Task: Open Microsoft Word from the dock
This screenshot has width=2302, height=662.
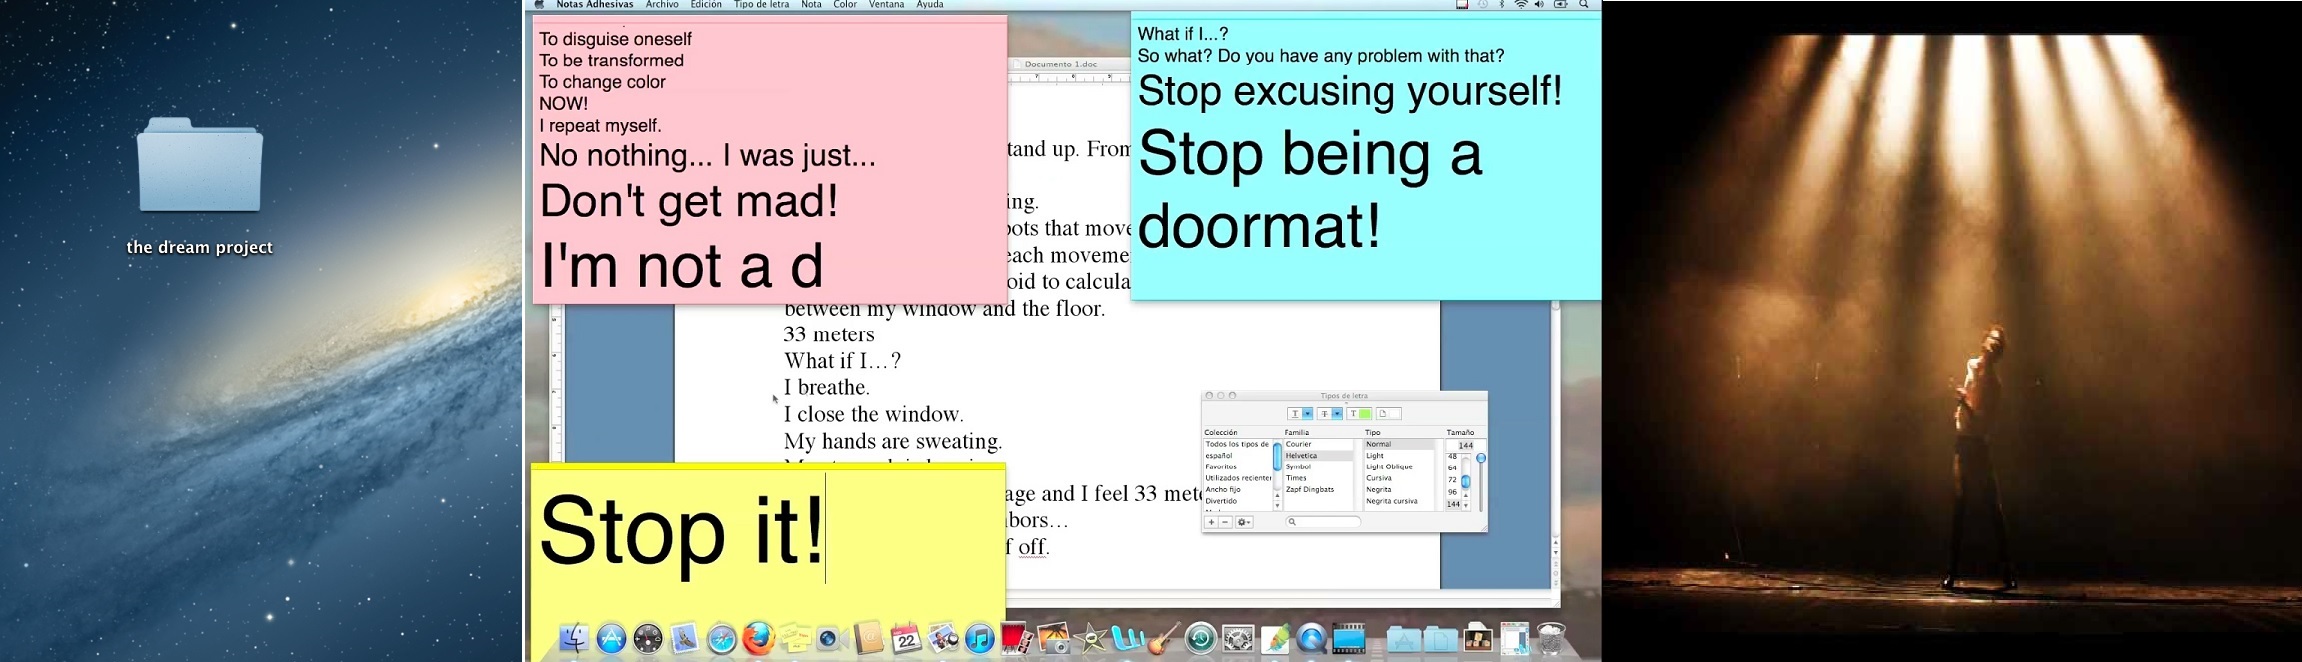Action: 1129,638
